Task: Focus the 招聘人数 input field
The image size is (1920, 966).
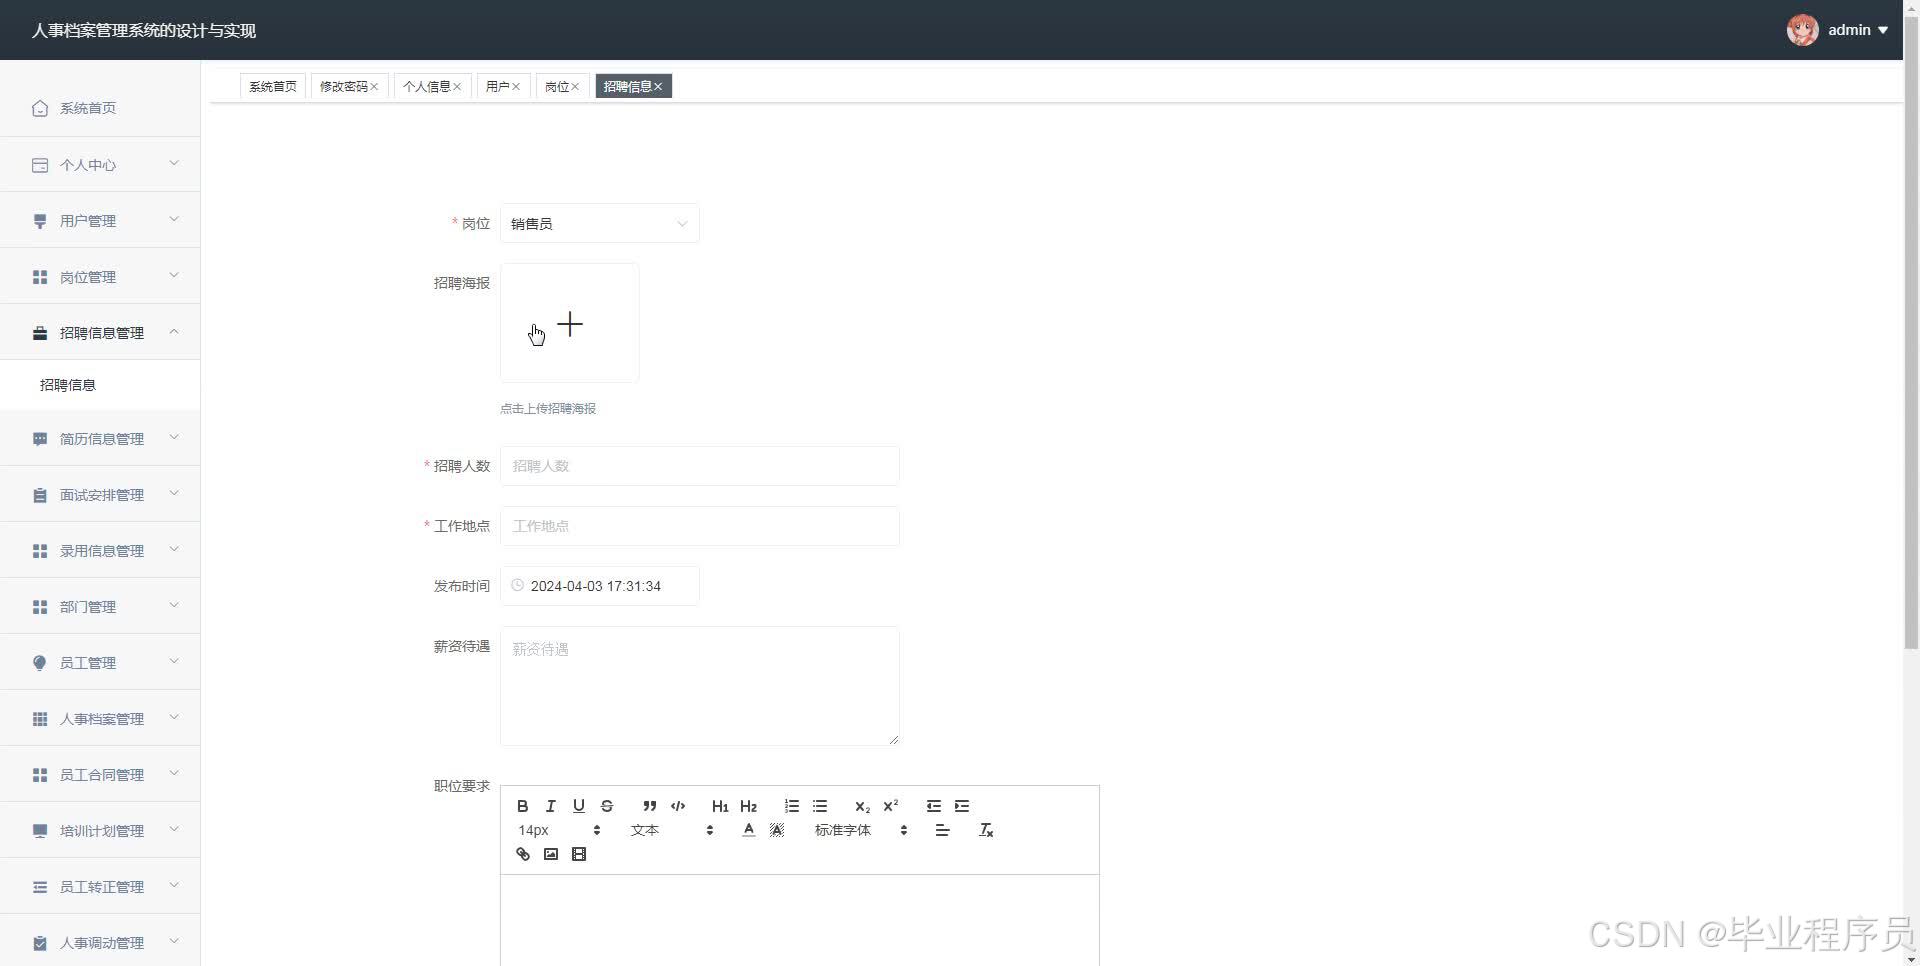Action: (700, 466)
